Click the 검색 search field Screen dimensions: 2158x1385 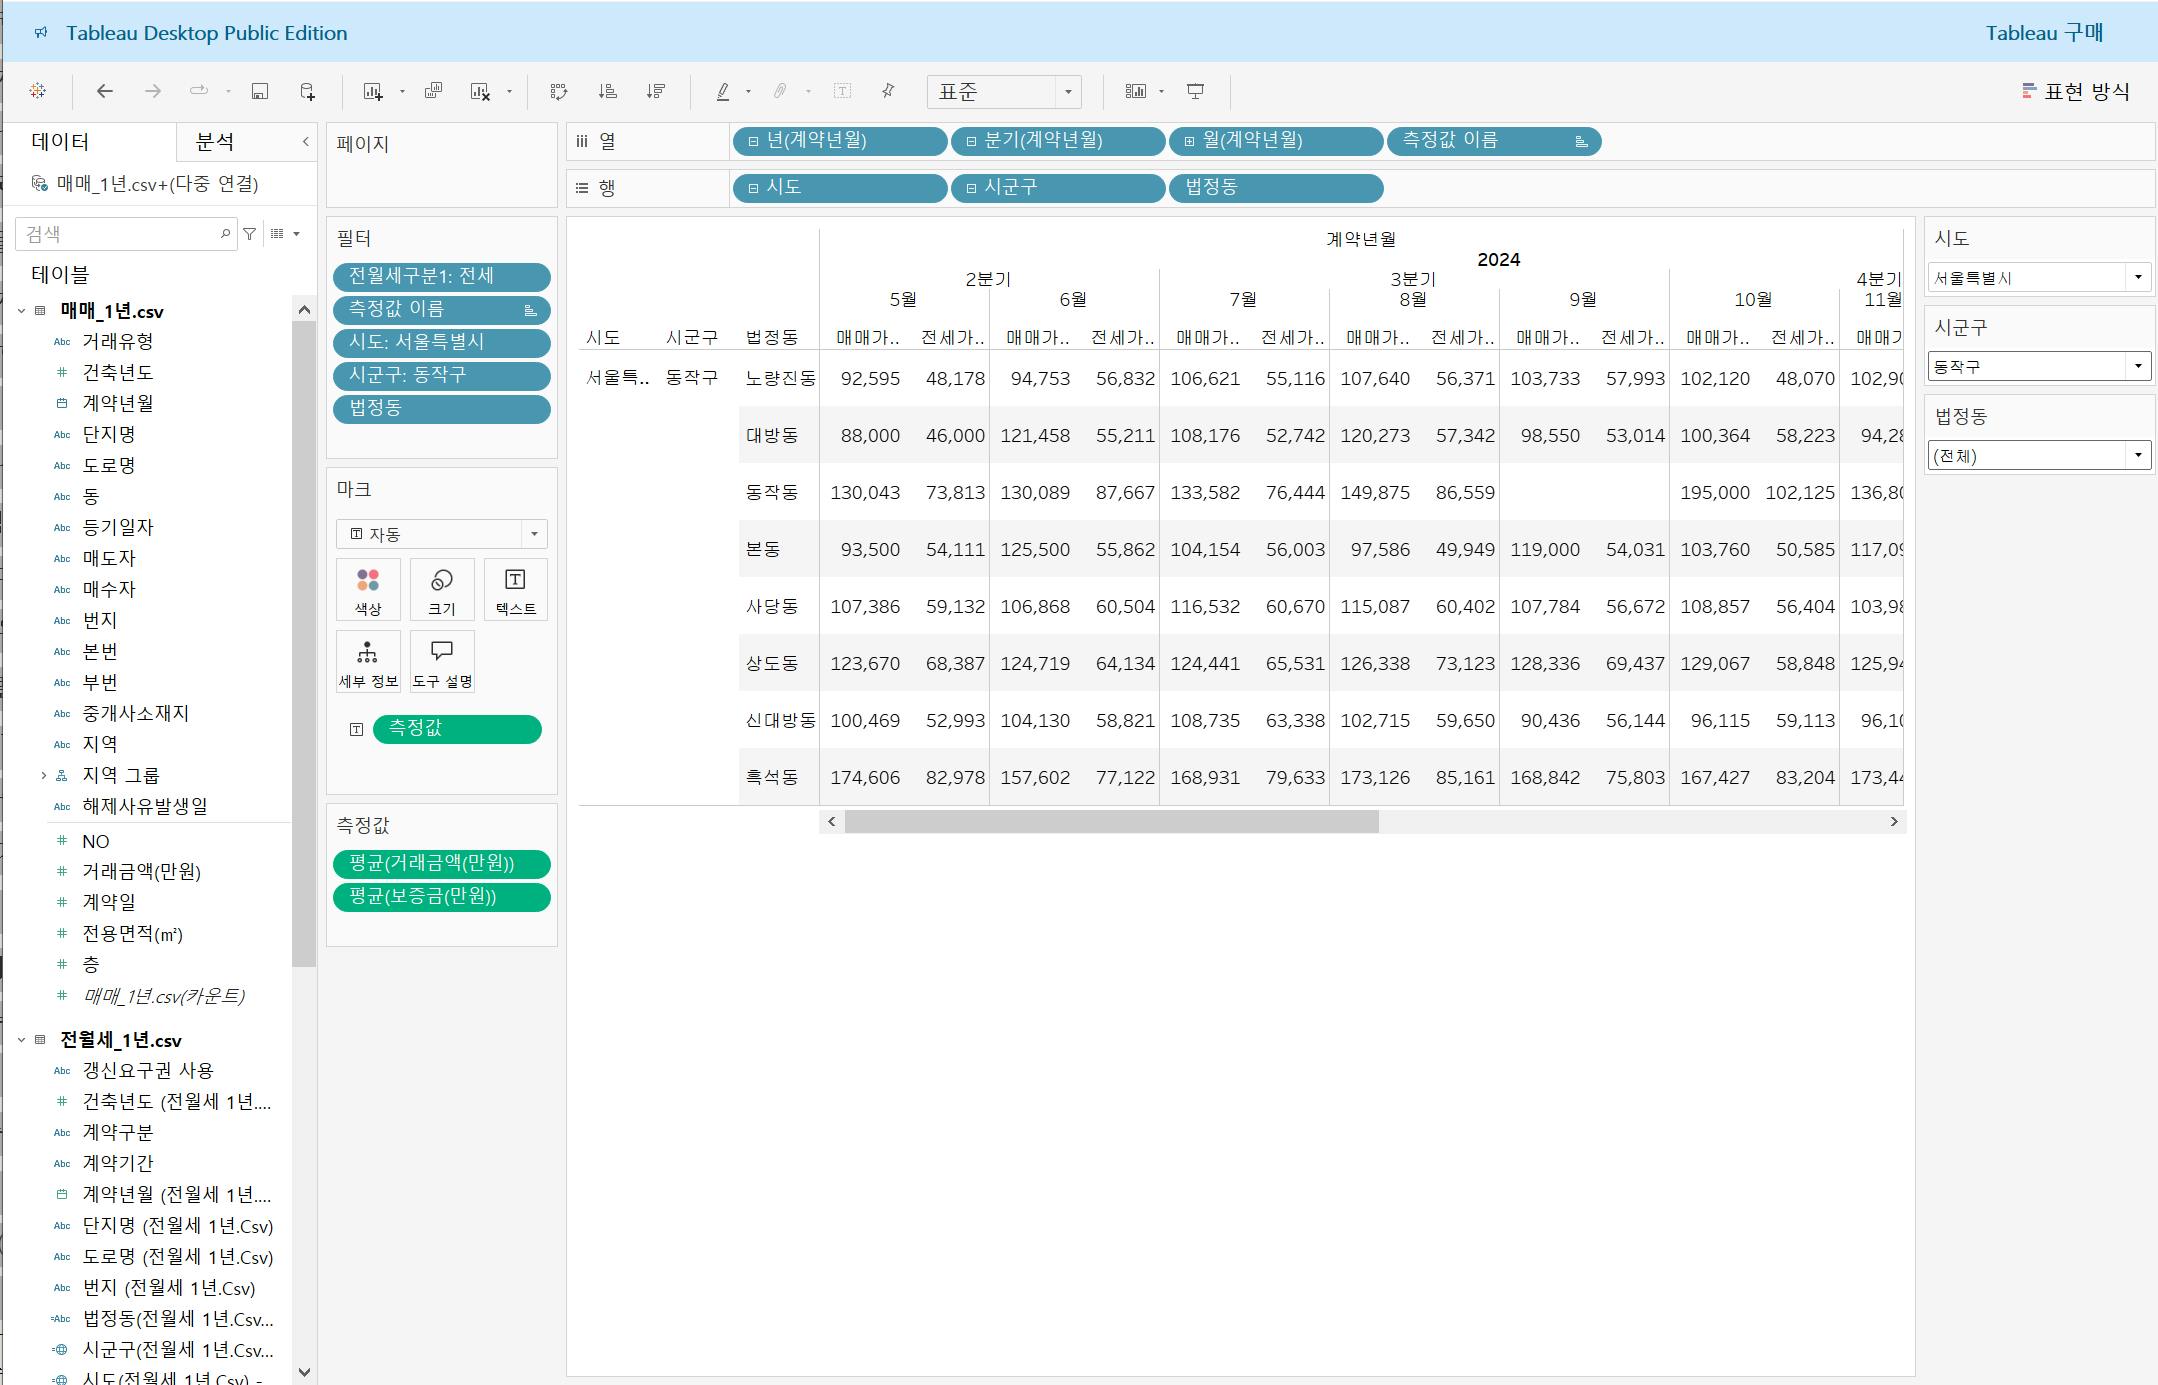[x=120, y=234]
